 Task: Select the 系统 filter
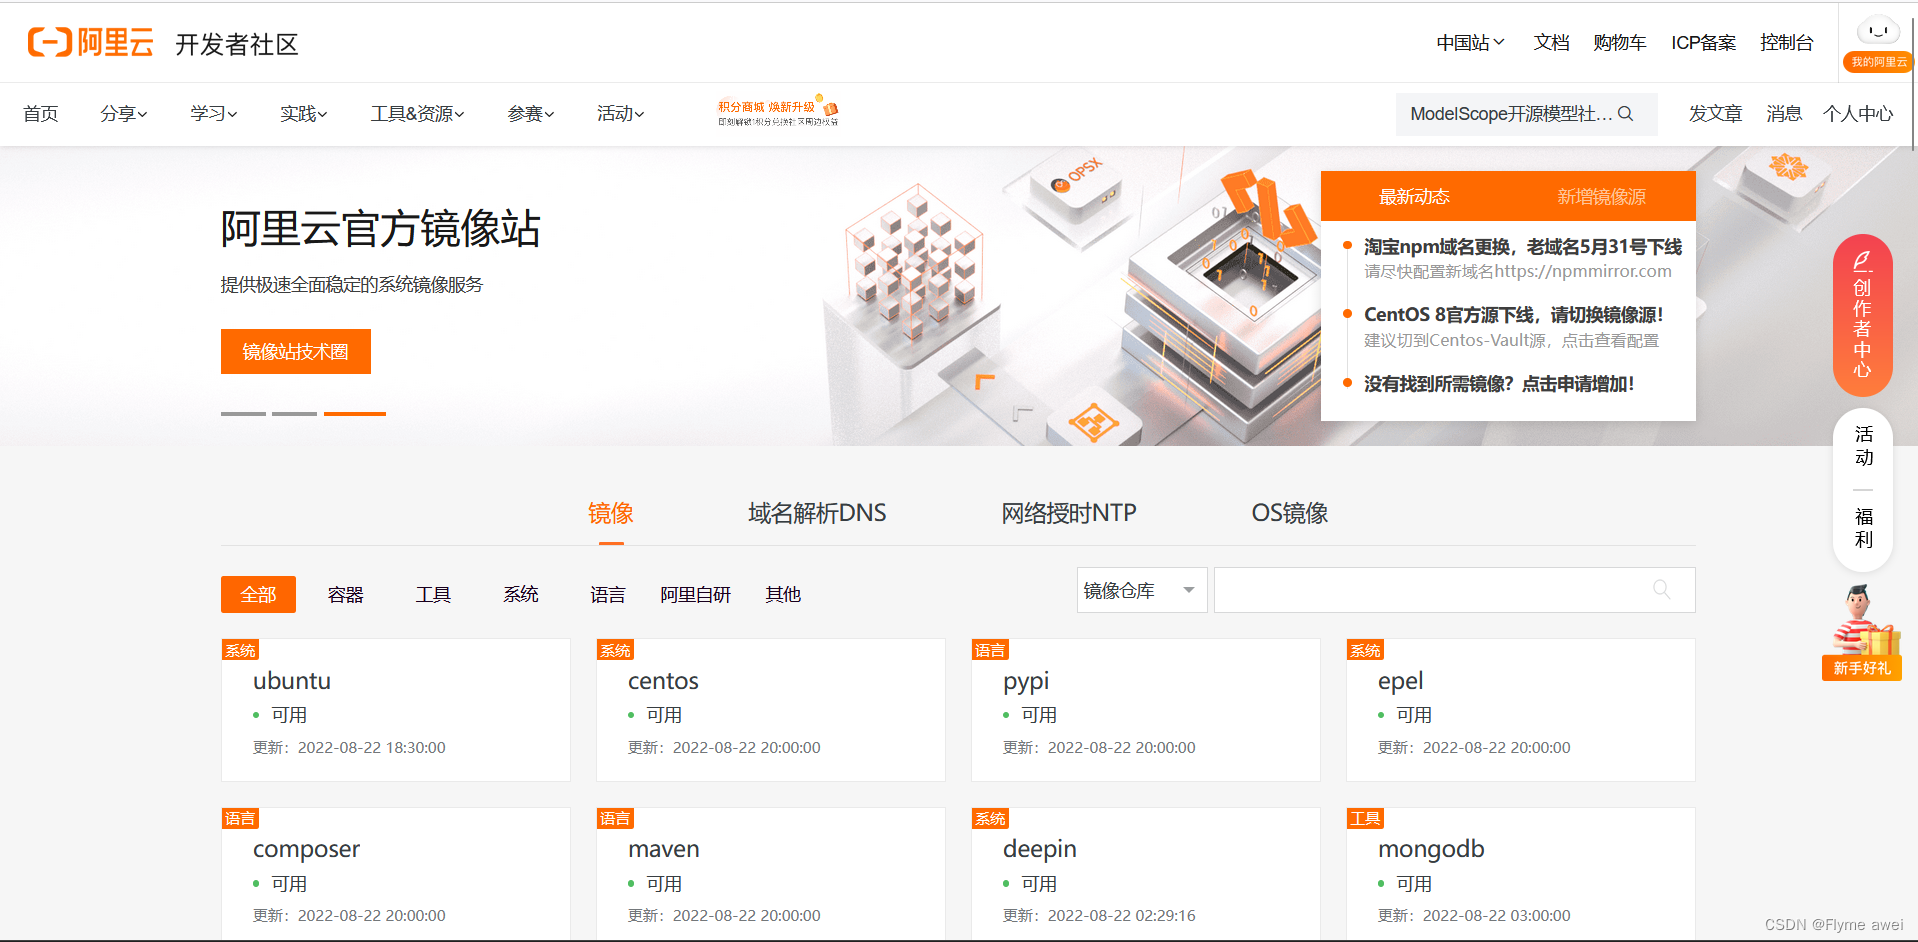click(x=520, y=594)
